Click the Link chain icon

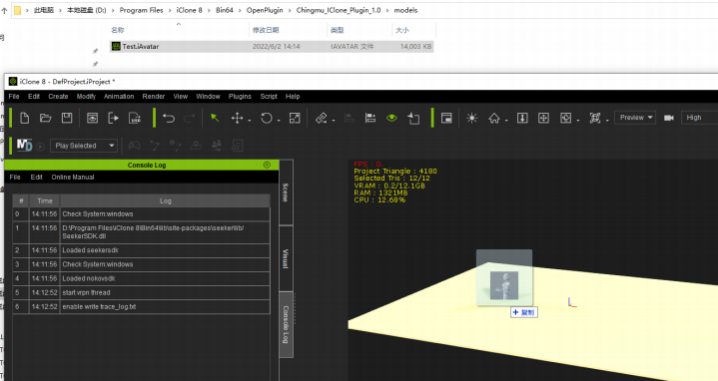click(321, 118)
